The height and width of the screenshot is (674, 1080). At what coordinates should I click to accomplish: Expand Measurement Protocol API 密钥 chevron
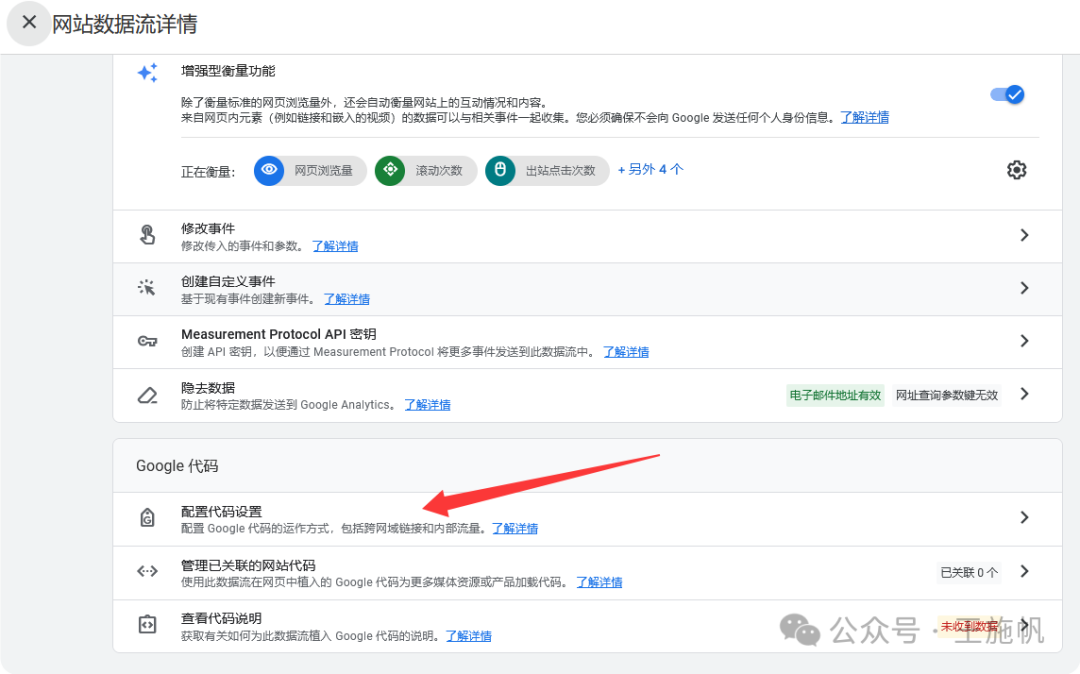point(1024,341)
